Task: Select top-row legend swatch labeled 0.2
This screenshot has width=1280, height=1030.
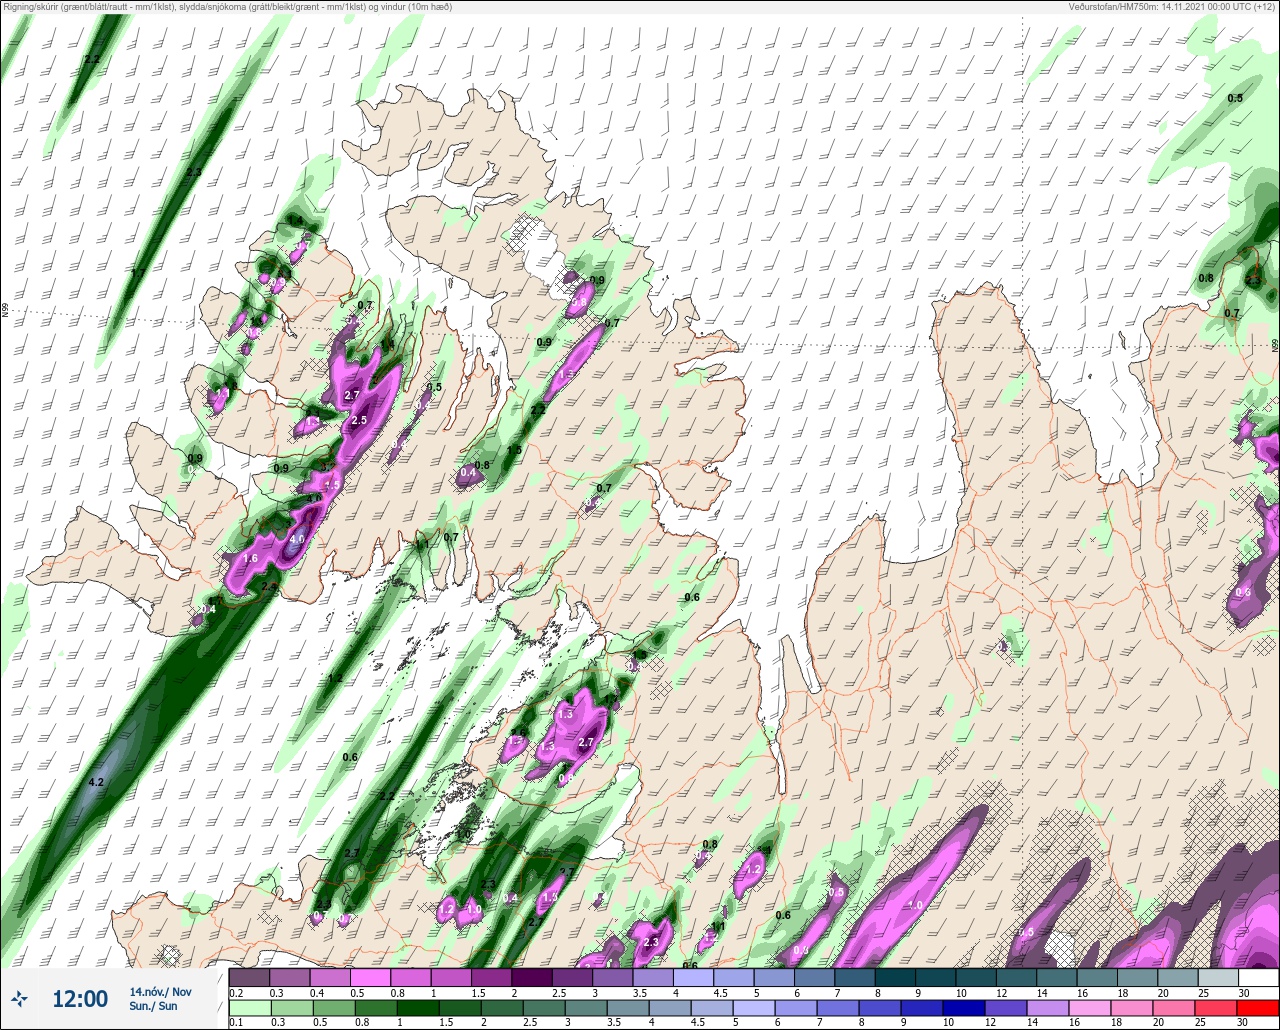Action: click(x=249, y=977)
